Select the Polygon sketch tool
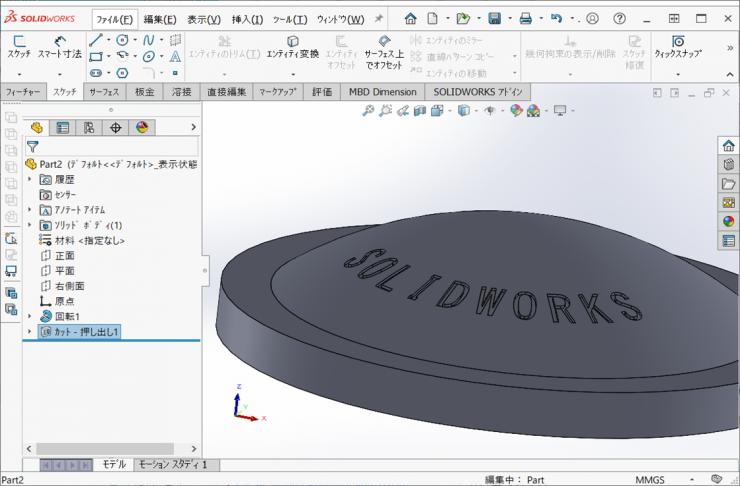The height and width of the screenshot is (486, 740). [x=122, y=73]
